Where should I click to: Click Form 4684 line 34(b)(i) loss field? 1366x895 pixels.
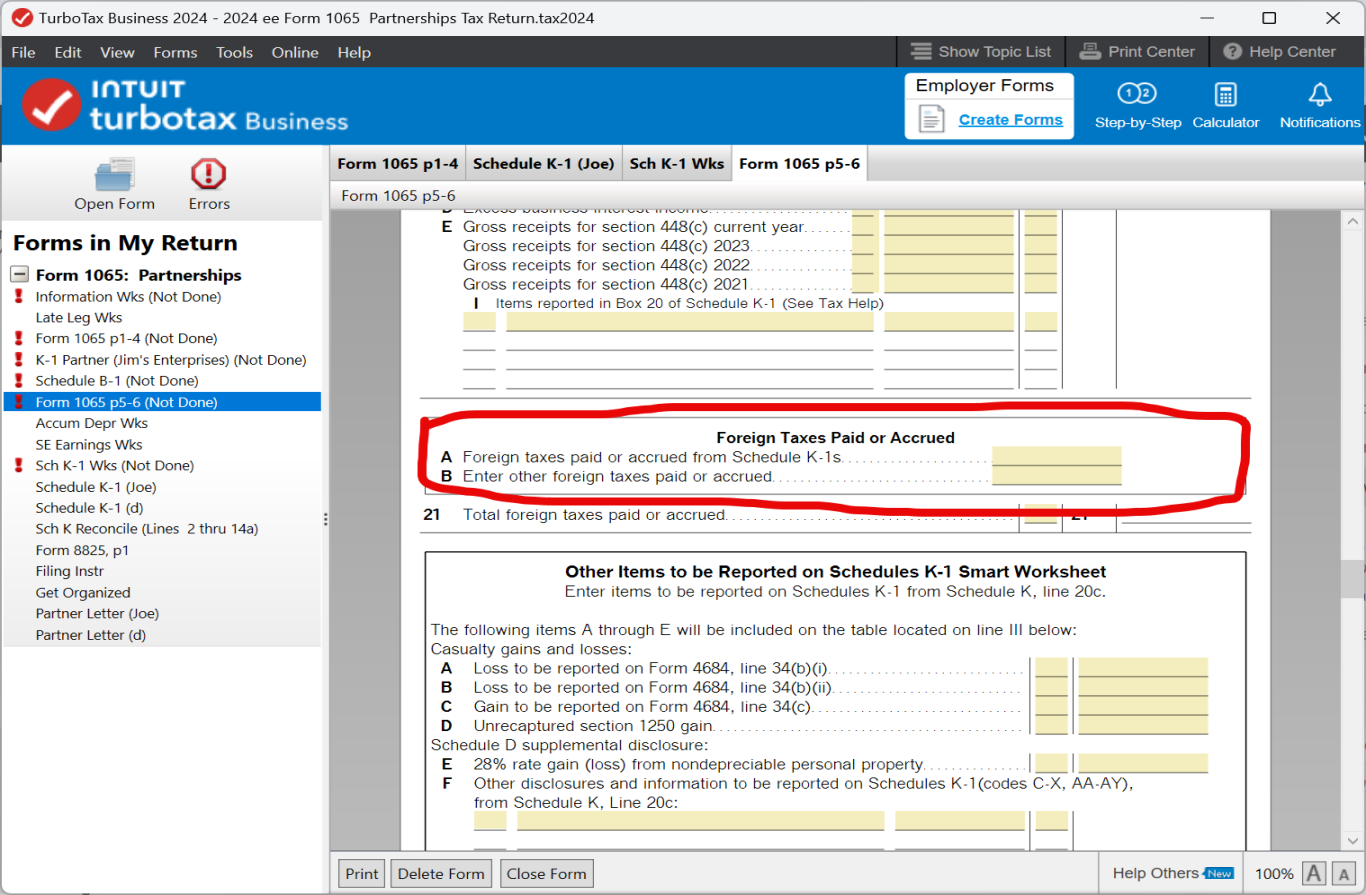click(x=1143, y=668)
